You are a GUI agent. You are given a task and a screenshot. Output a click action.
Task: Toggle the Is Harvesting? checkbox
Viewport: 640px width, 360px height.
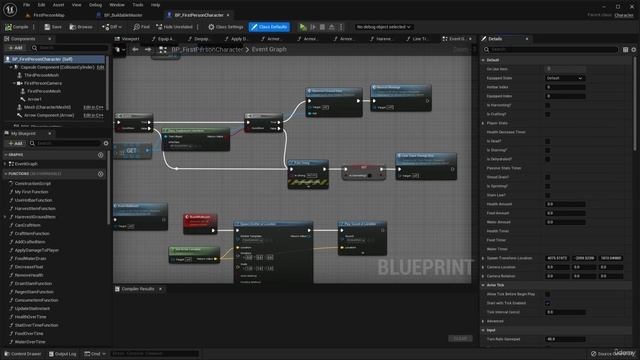548,105
